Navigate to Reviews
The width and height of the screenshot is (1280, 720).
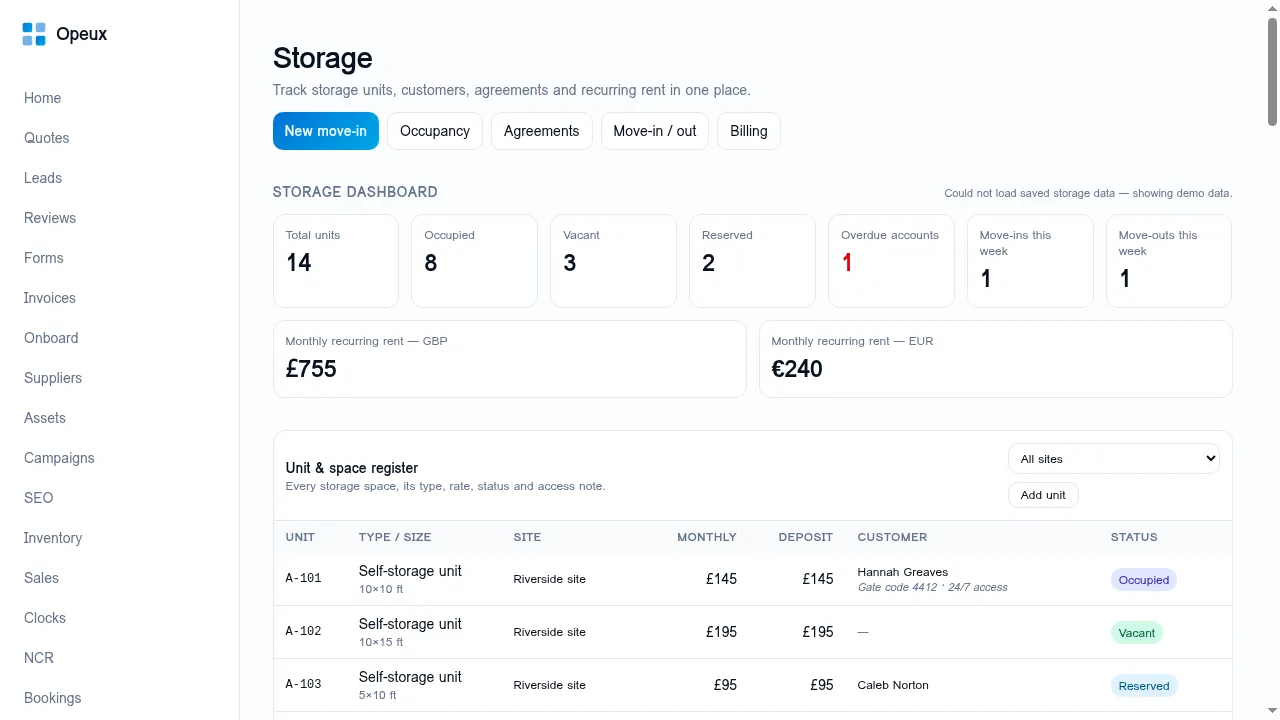point(50,218)
